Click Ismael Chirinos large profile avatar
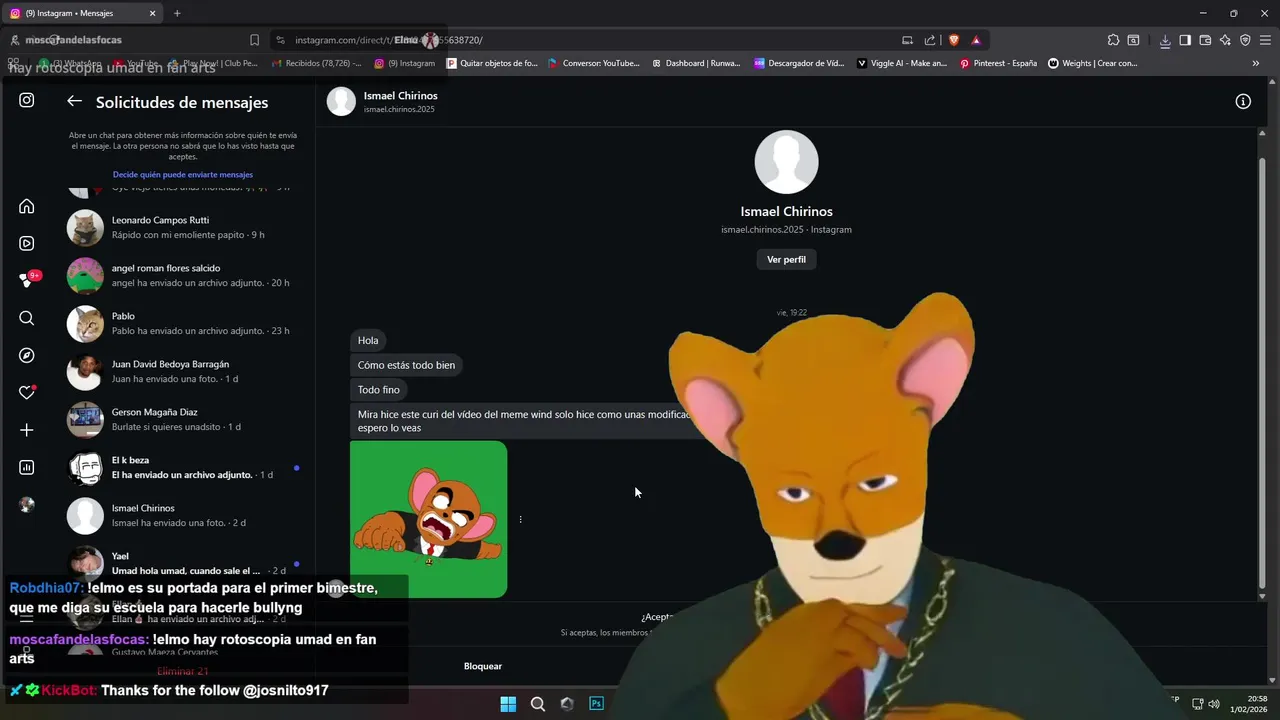Viewport: 1280px width, 720px height. click(786, 162)
